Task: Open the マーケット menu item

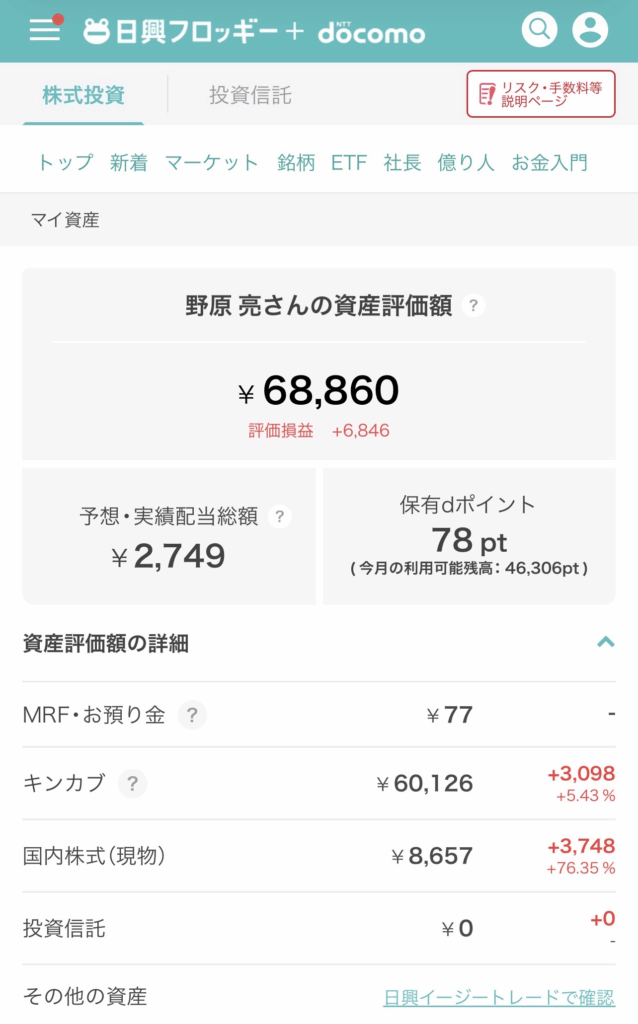Action: (x=212, y=163)
